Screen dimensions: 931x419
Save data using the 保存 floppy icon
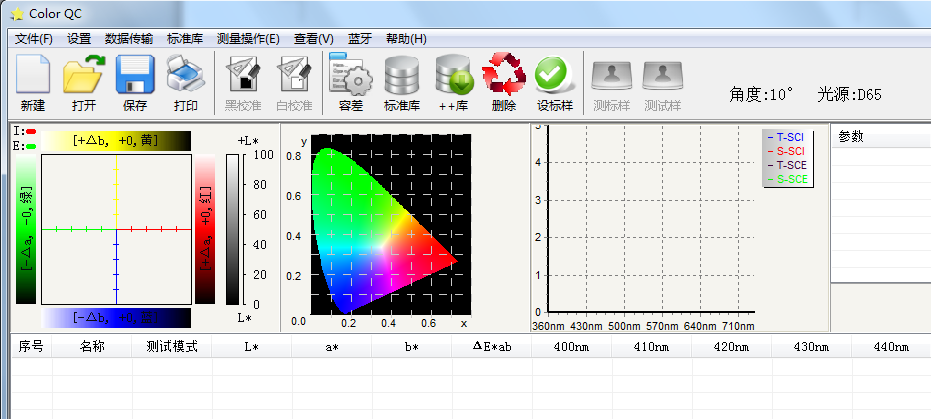point(135,82)
